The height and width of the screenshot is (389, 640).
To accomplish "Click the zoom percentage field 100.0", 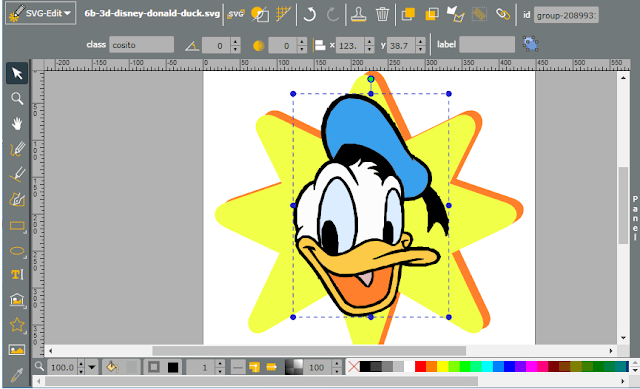I will pyautogui.click(x=62, y=367).
